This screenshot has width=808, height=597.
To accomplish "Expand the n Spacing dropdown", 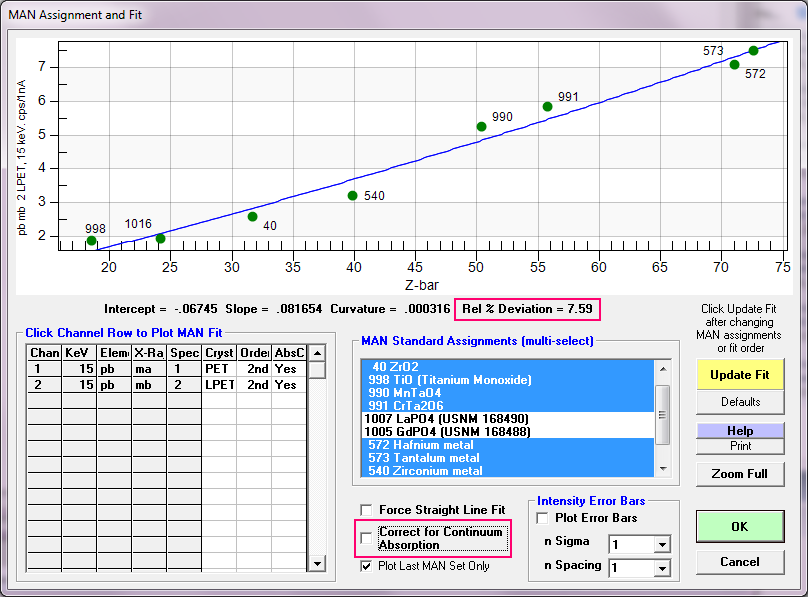I will pyautogui.click(x=660, y=568).
